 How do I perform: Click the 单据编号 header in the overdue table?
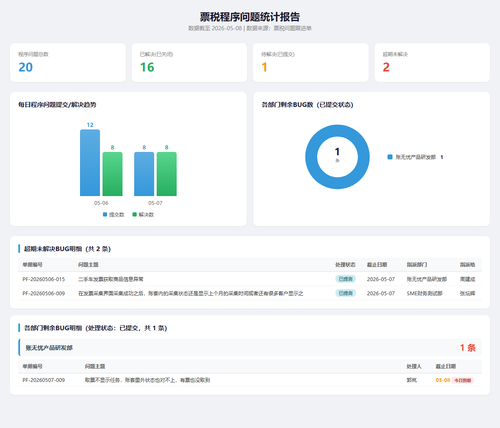coord(32,265)
